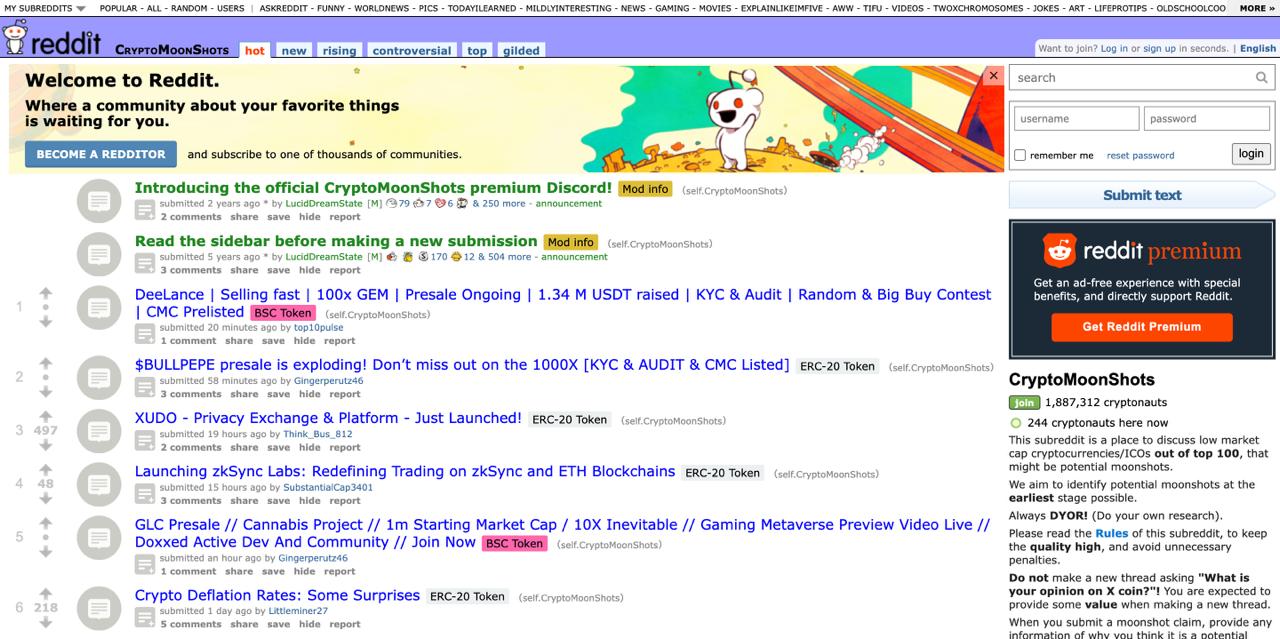Click the English language link
Image resolution: width=1280 pixels, height=639 pixels.
point(1258,48)
